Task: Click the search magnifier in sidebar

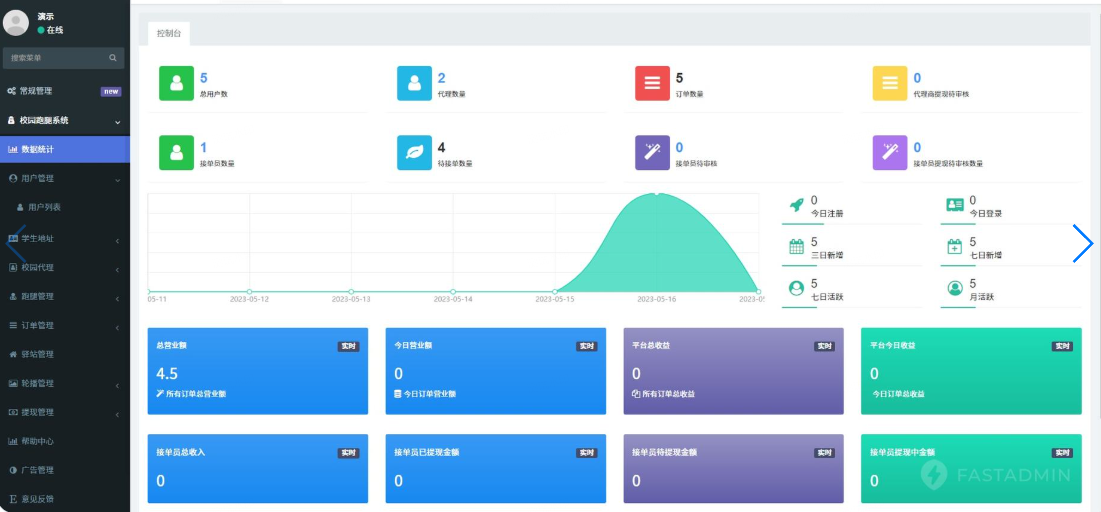Action: (x=113, y=58)
